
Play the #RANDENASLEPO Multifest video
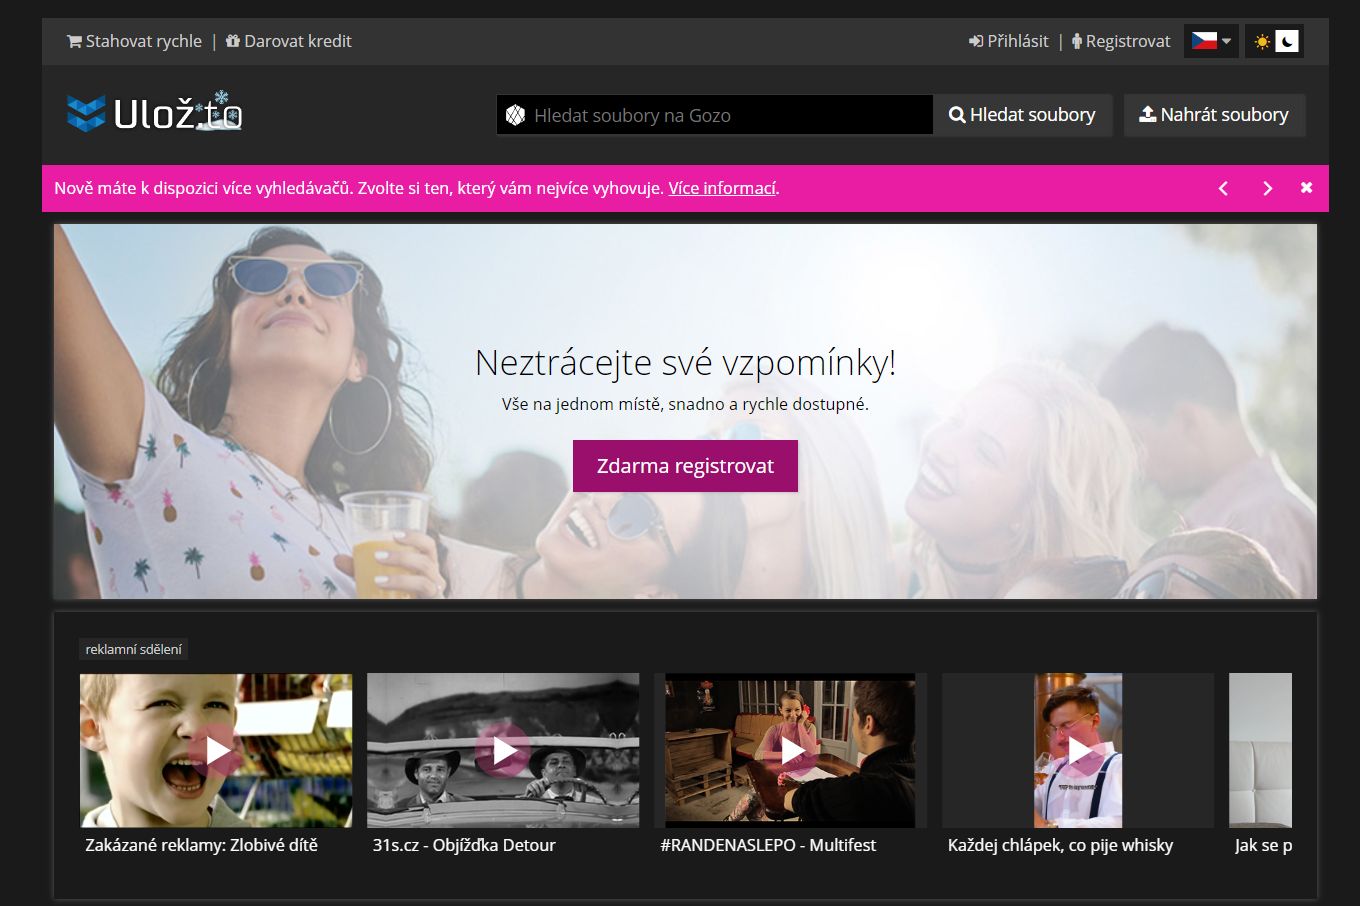coord(790,750)
